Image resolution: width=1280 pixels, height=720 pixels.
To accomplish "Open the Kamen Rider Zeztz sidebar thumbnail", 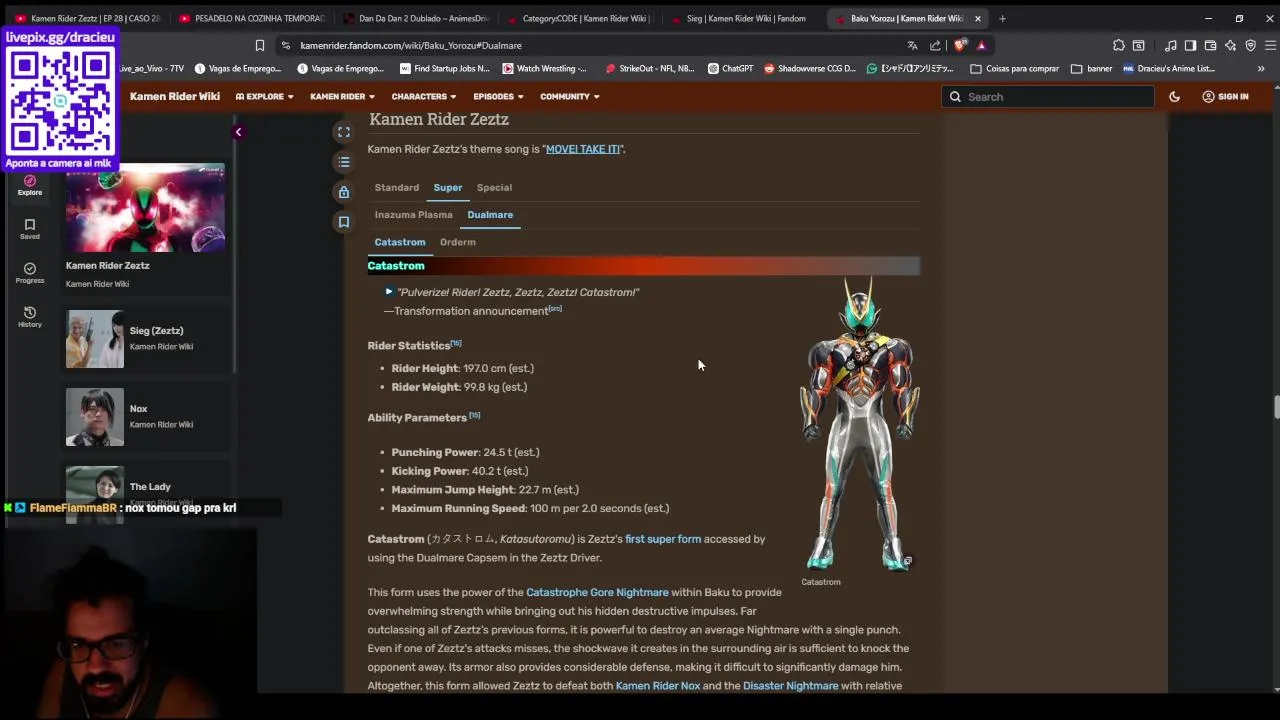I will 145,208.
